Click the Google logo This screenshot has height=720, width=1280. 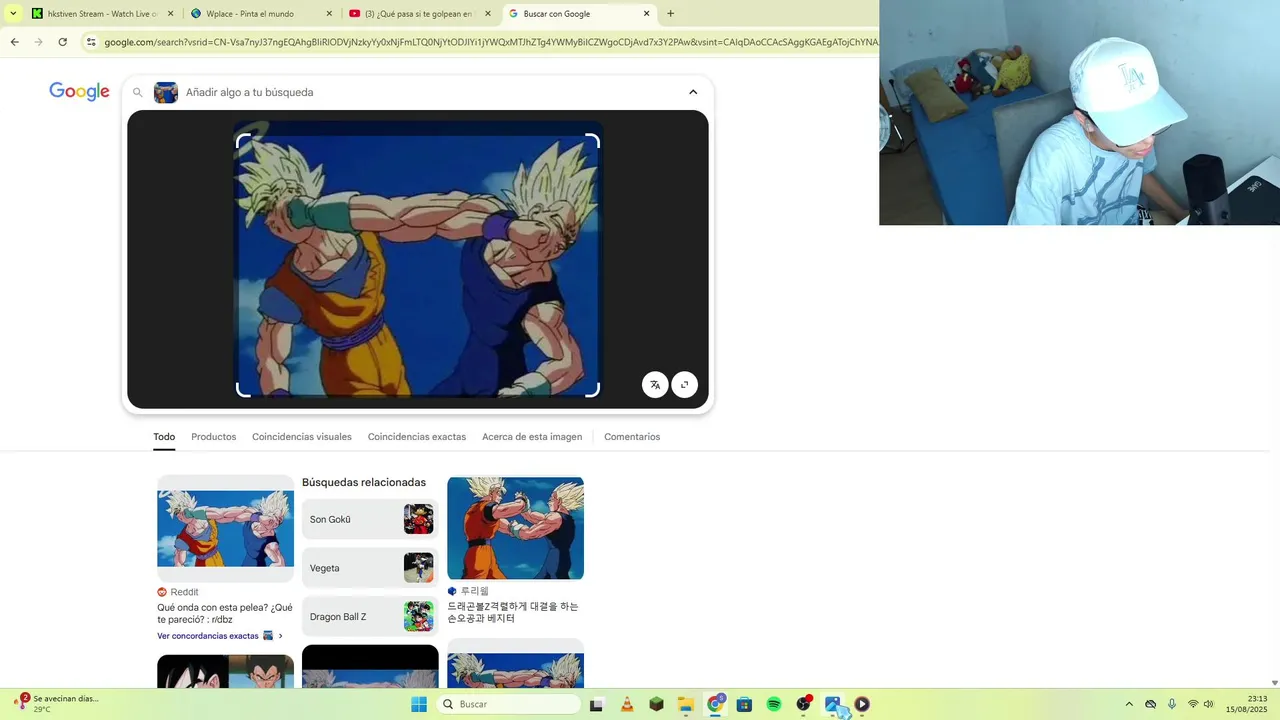coord(79,91)
